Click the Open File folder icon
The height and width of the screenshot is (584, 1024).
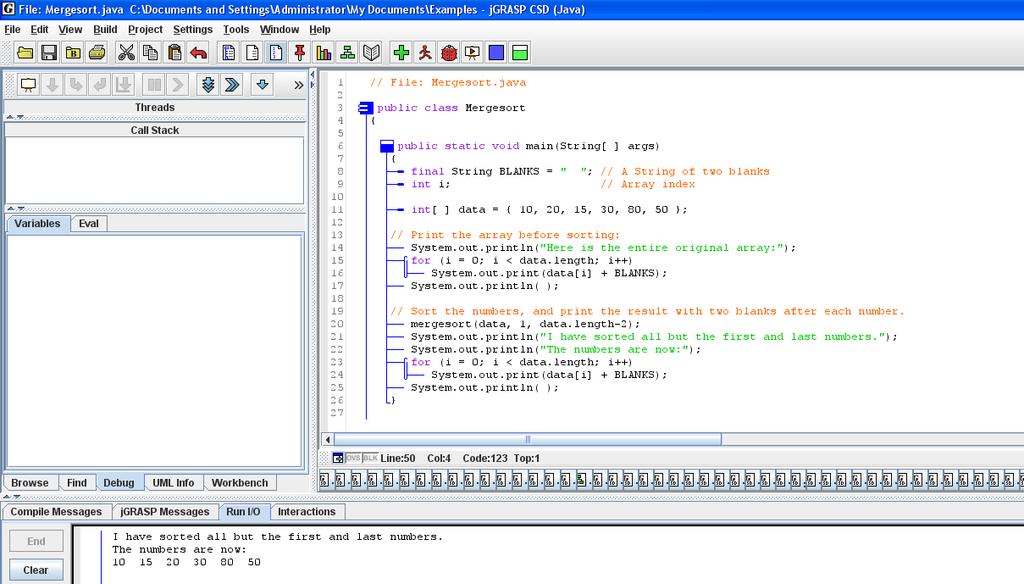click(x=25, y=52)
